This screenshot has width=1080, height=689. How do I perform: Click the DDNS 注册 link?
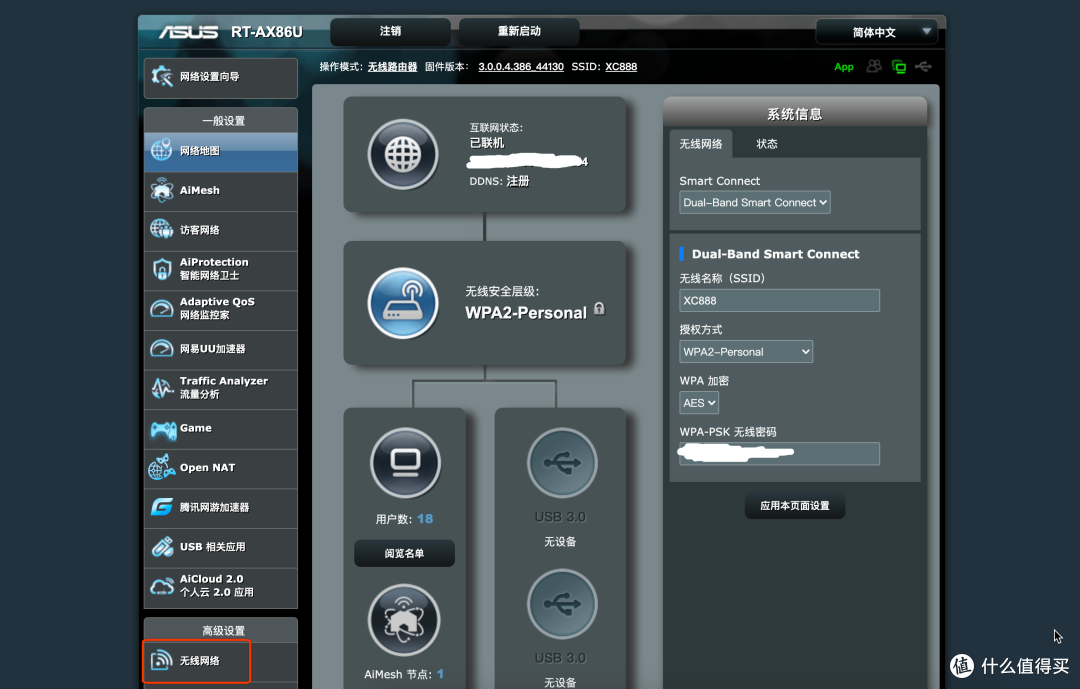point(518,181)
